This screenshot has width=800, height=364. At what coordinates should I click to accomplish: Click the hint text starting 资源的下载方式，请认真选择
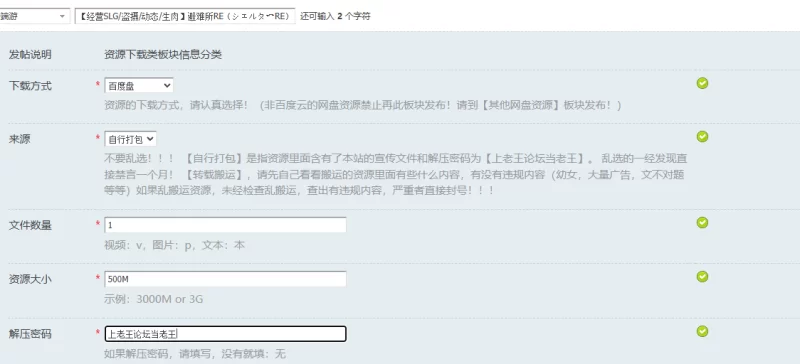click(363, 106)
